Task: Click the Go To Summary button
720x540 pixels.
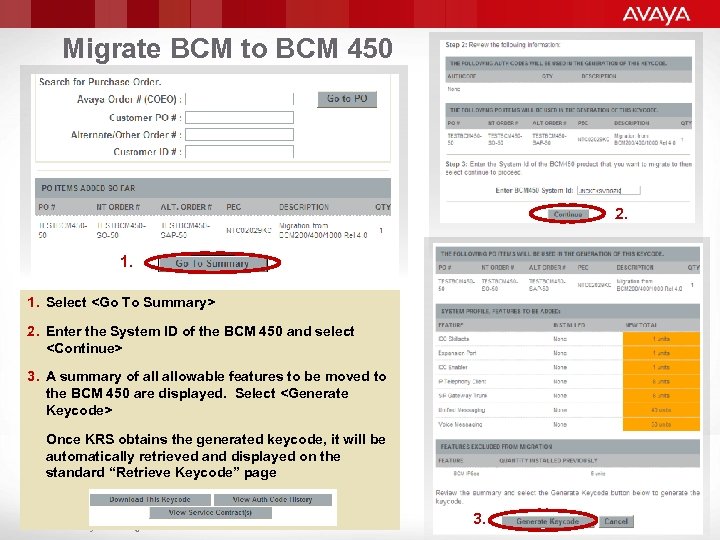Action: pos(213,263)
